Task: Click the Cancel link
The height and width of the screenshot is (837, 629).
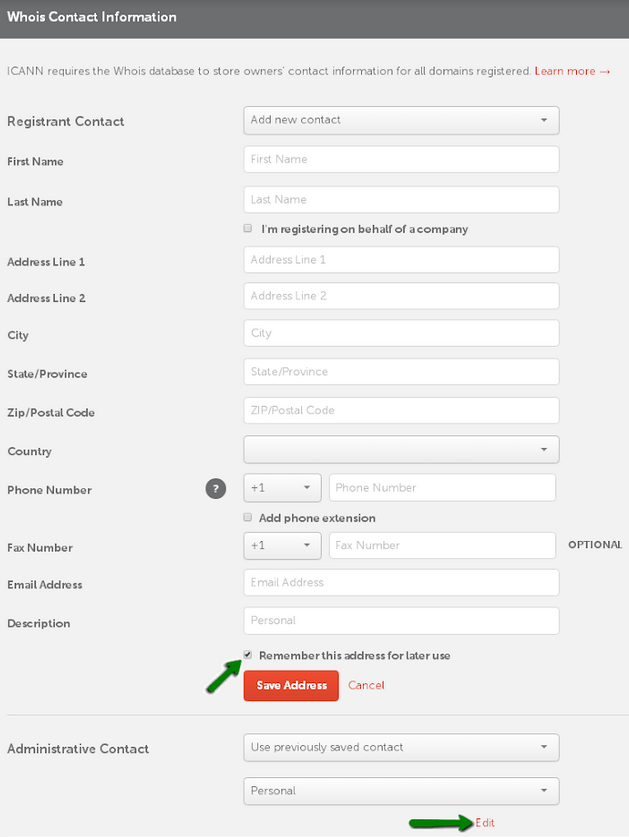Action: click(366, 685)
